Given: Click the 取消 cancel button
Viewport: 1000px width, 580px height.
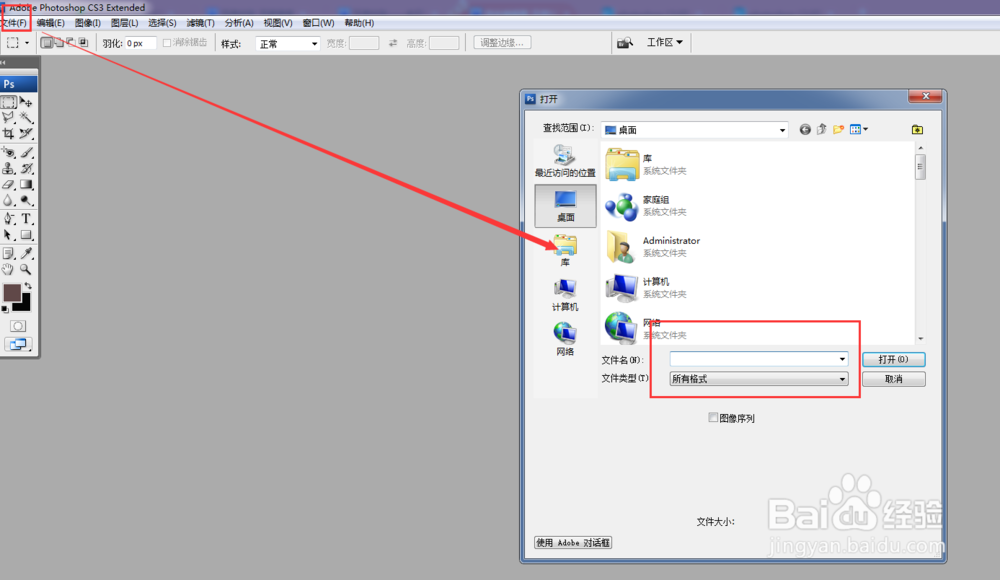Looking at the screenshot, I should point(893,379).
